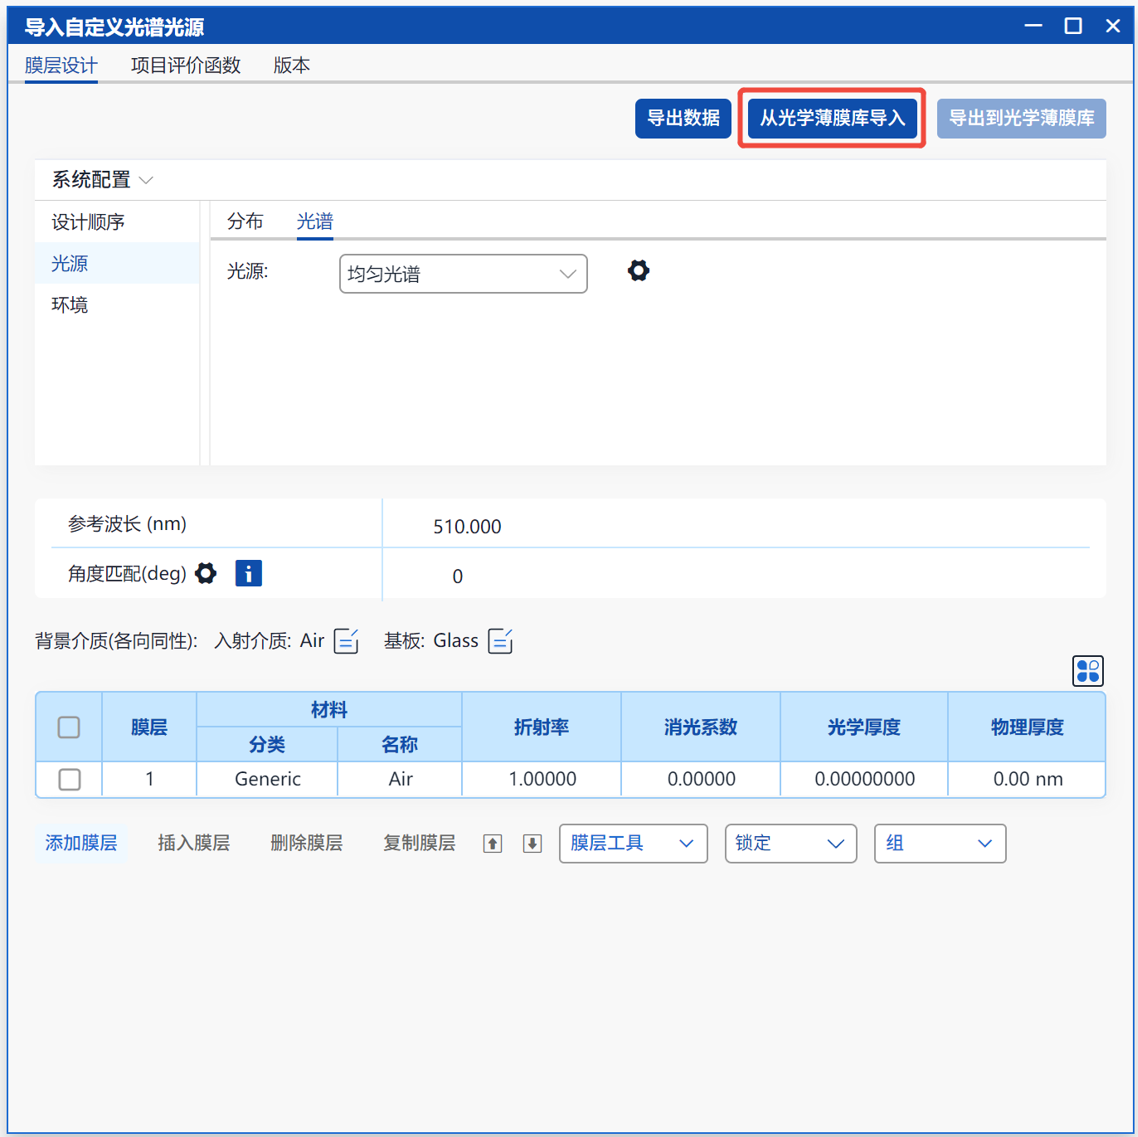Open the 组 dropdown
The width and height of the screenshot is (1138, 1137).
click(x=939, y=844)
